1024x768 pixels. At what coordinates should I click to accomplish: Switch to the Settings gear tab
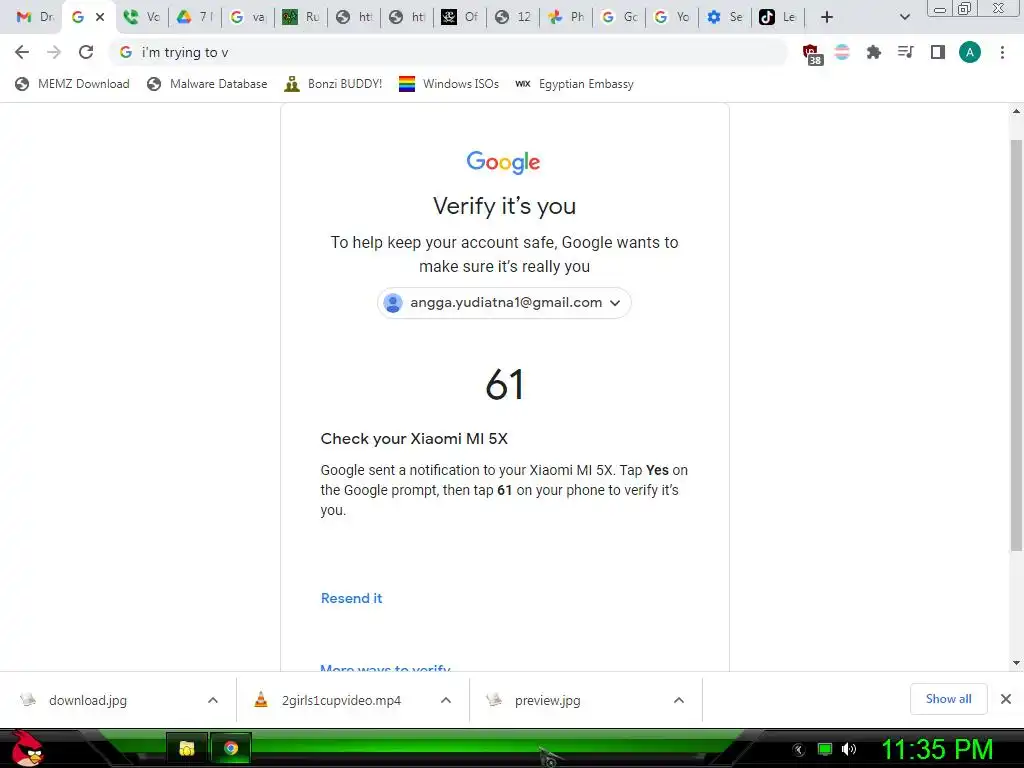724,17
